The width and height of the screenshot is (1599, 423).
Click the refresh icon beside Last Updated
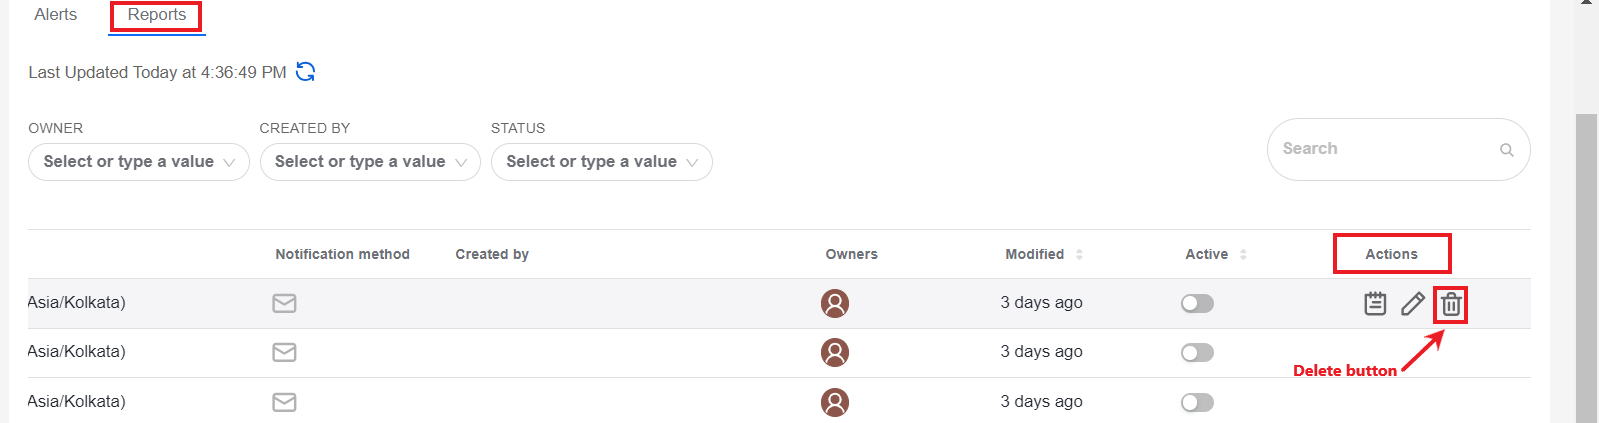(x=306, y=72)
